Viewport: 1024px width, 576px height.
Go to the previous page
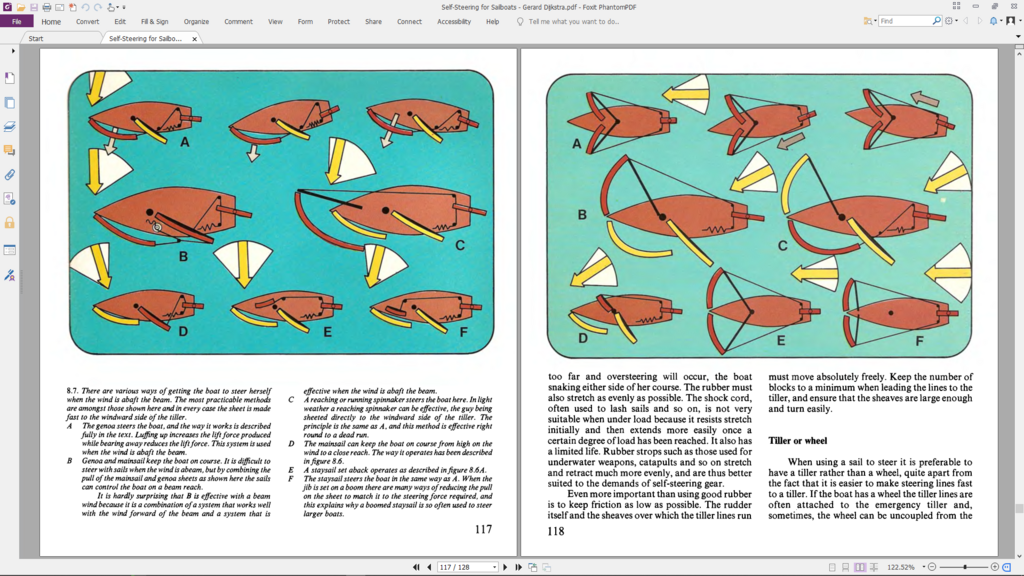429,567
